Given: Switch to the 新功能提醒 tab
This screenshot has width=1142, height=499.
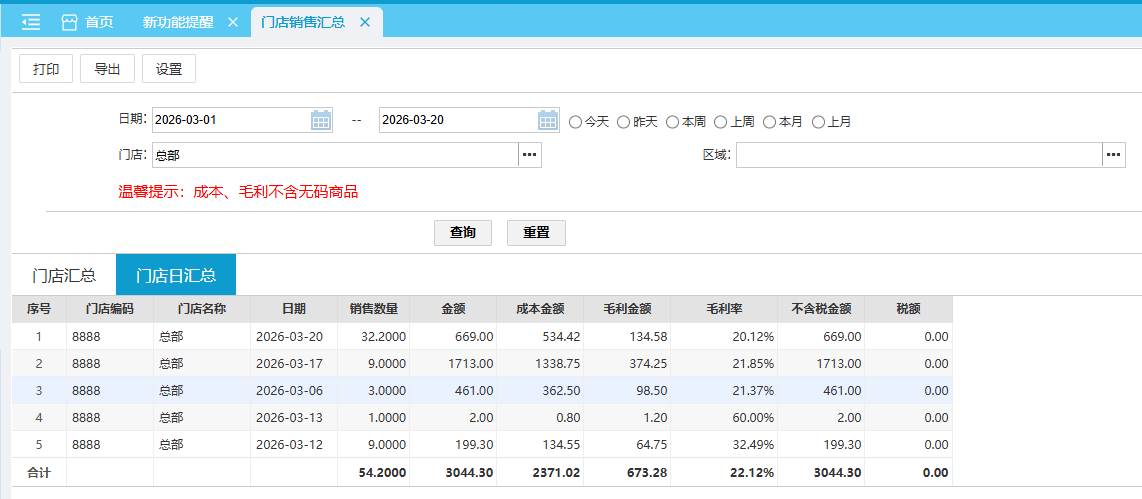Looking at the screenshot, I should (x=177, y=21).
